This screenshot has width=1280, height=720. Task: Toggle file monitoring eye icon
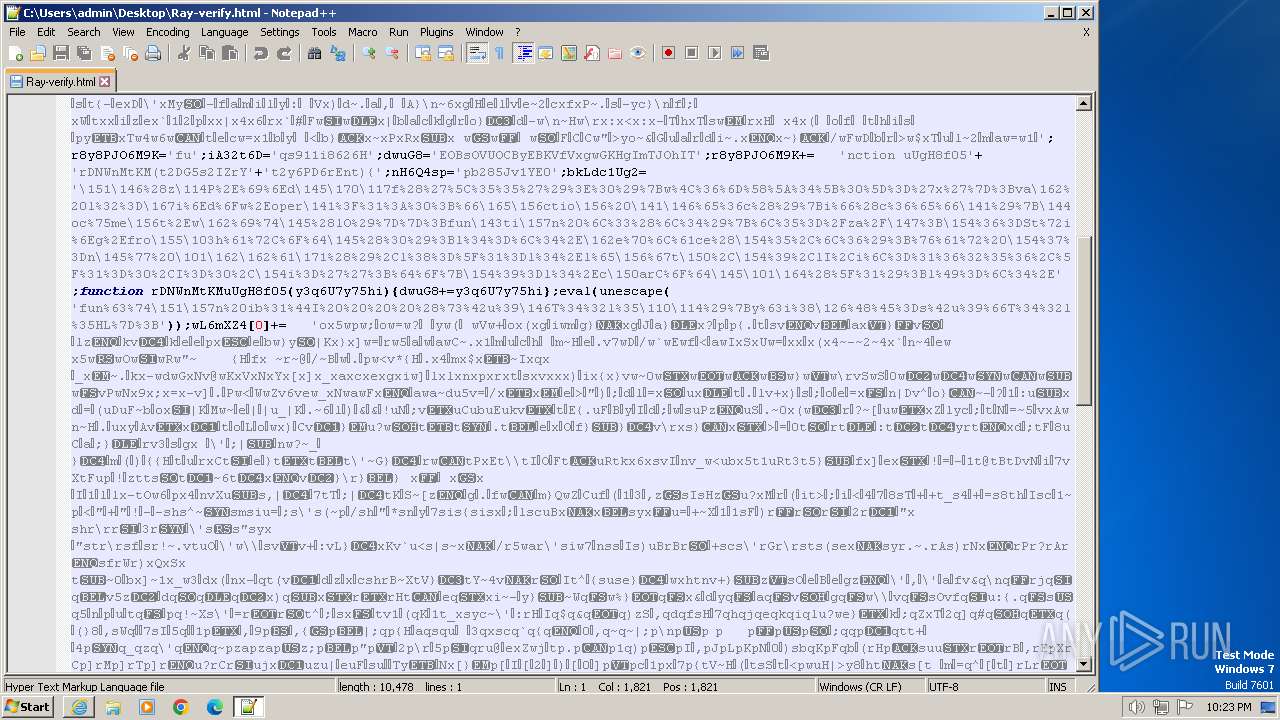coord(638,53)
